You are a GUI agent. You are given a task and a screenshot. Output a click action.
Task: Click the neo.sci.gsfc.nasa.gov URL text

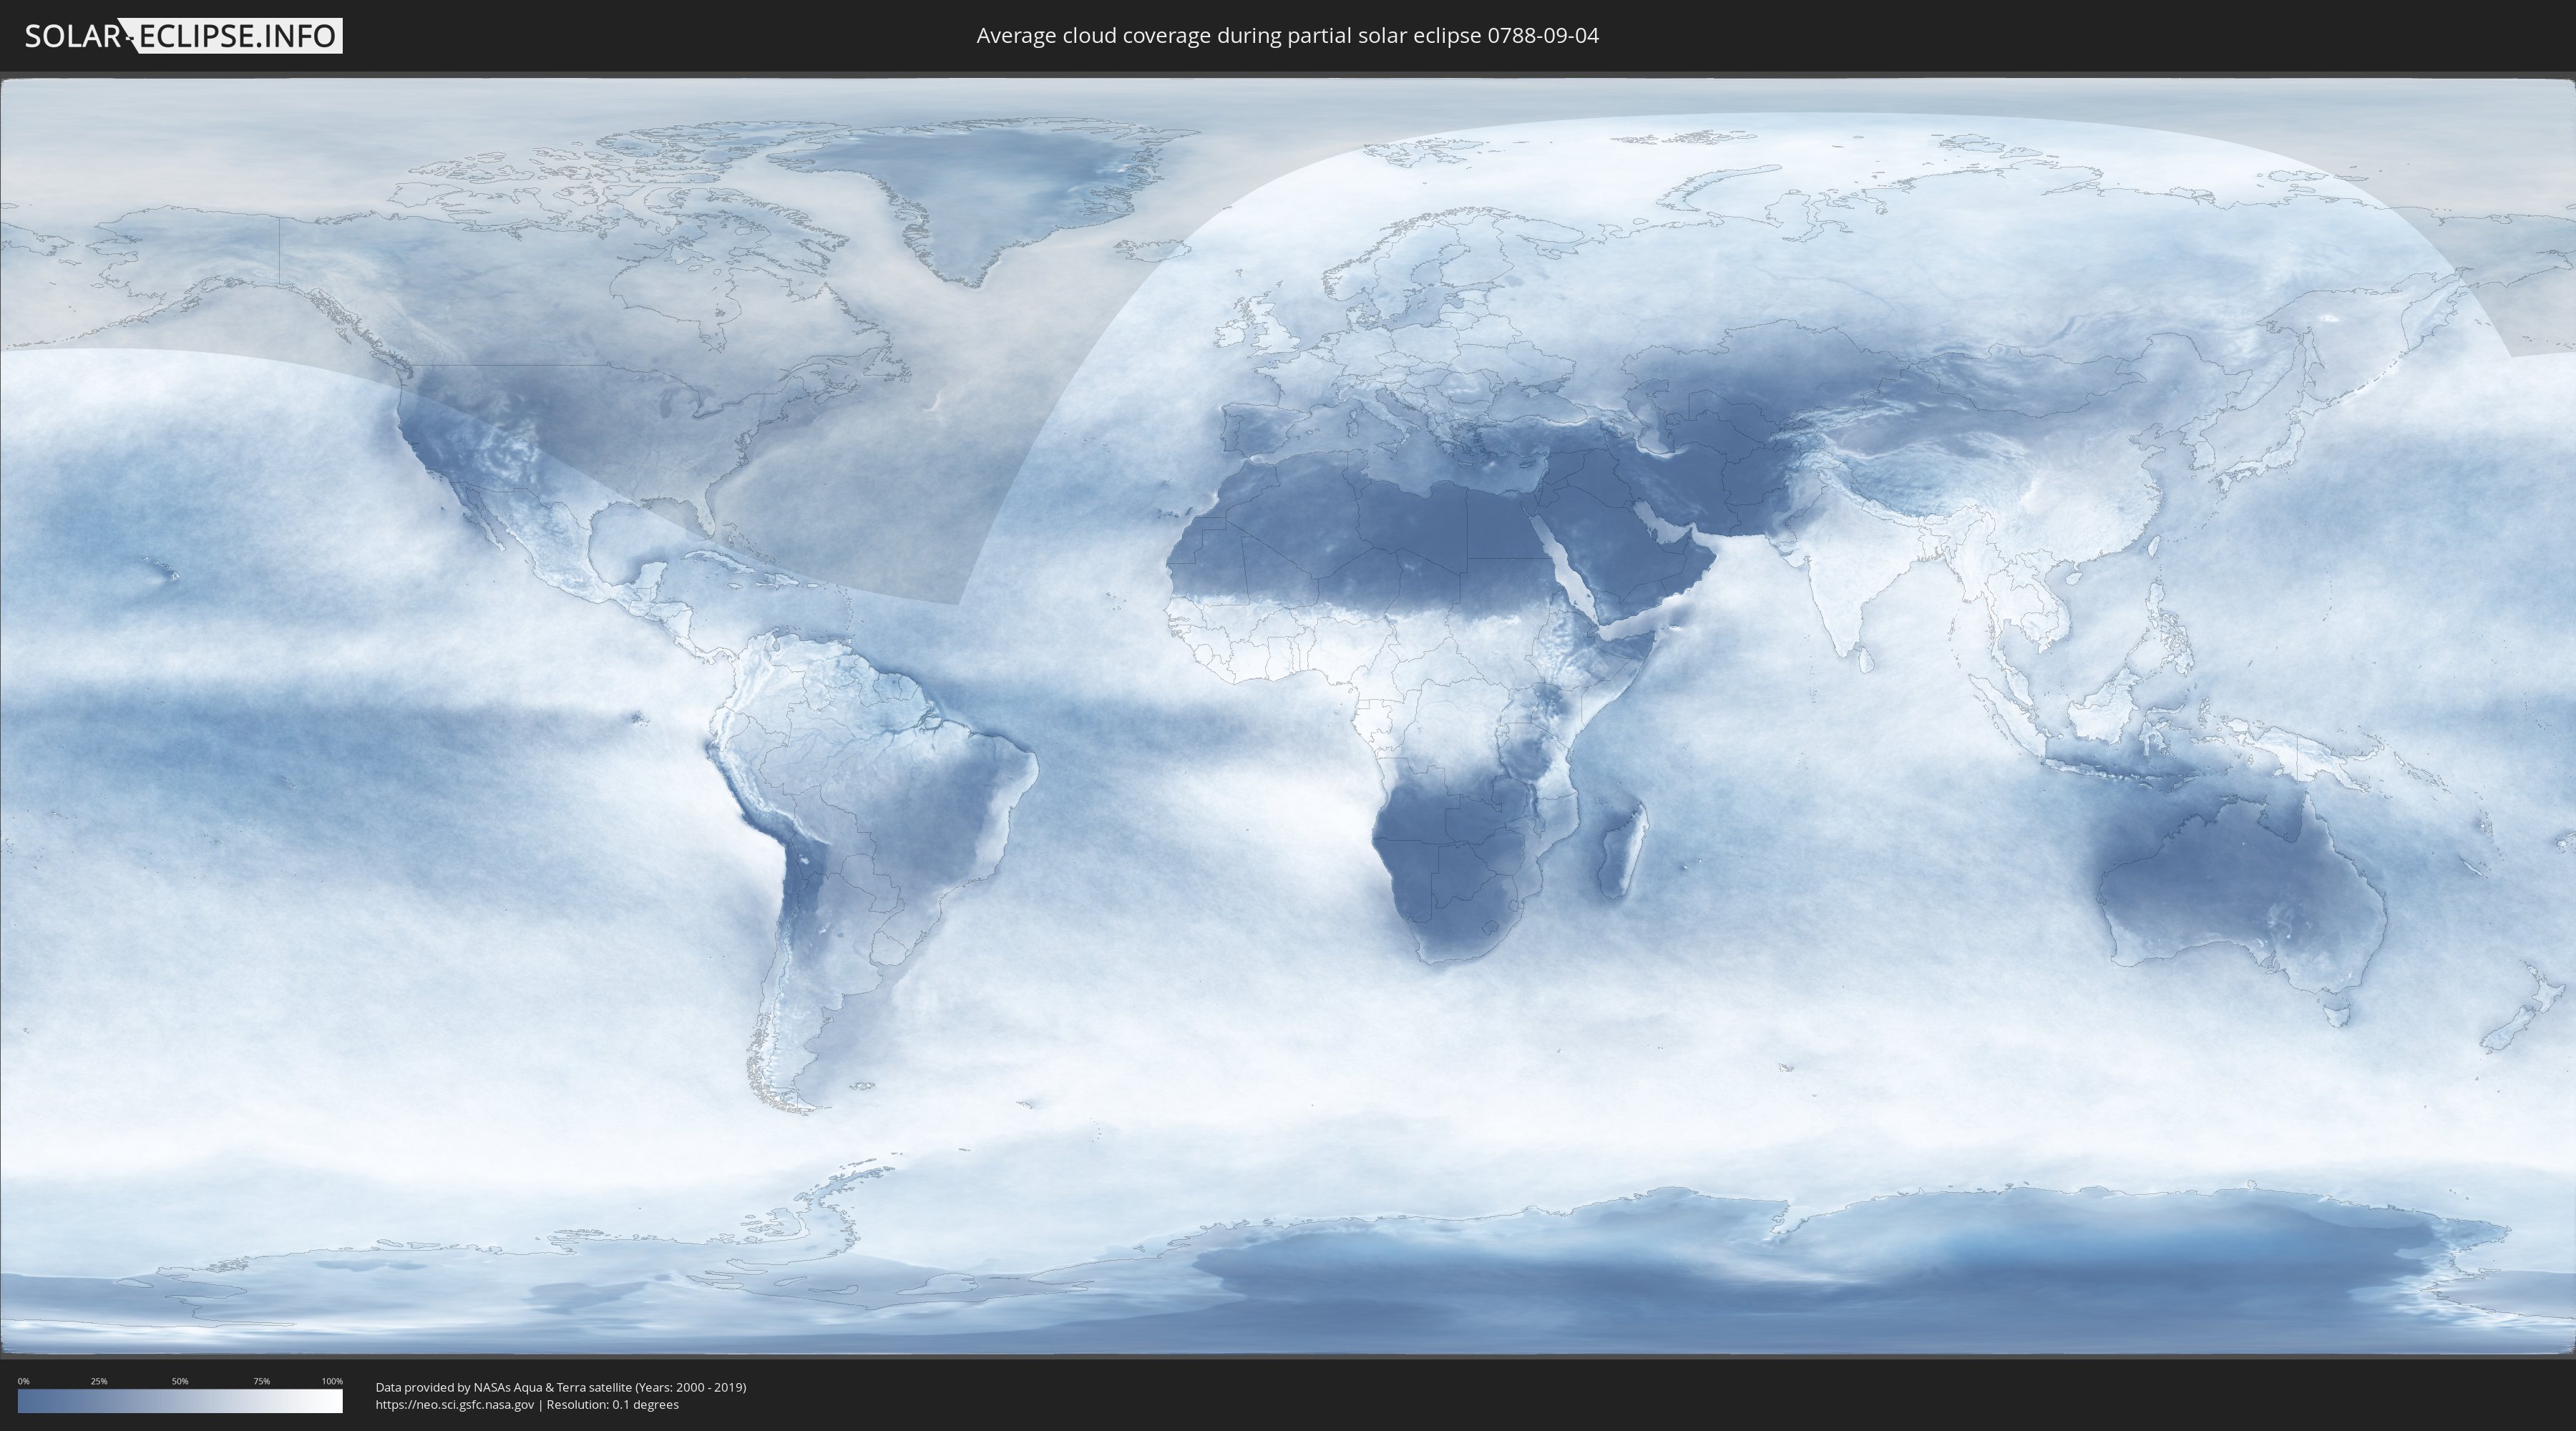(x=455, y=1405)
